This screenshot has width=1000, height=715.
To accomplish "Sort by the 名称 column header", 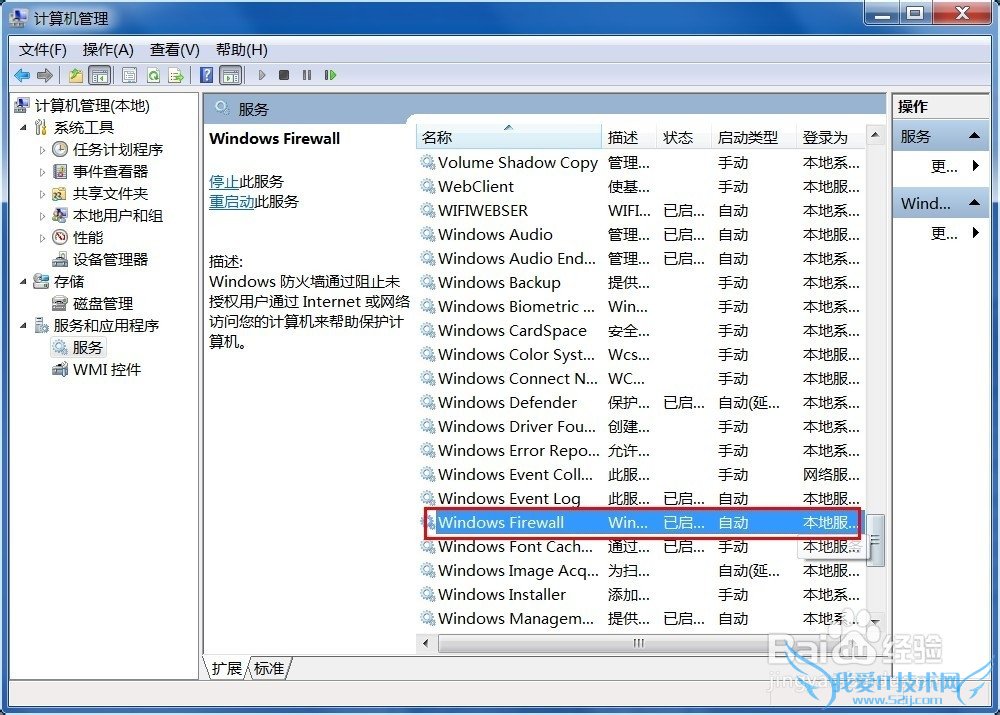I will [509, 137].
